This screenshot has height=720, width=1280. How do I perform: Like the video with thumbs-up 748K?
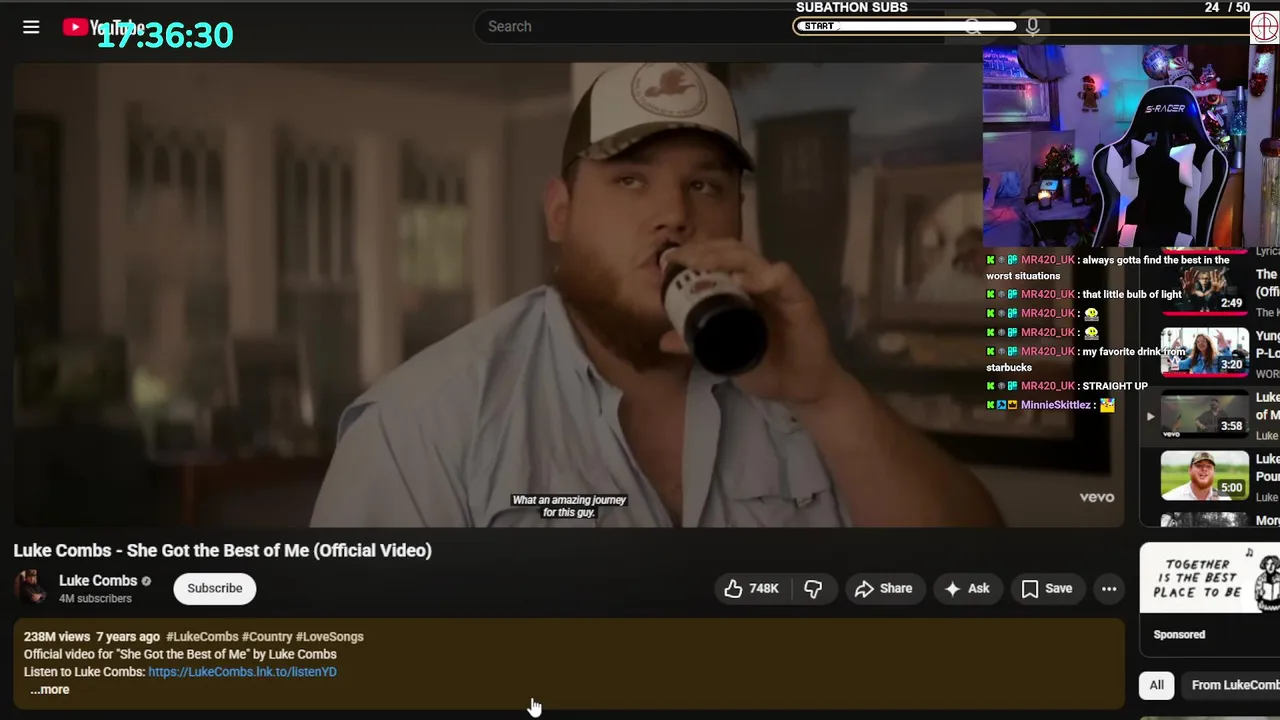point(751,588)
